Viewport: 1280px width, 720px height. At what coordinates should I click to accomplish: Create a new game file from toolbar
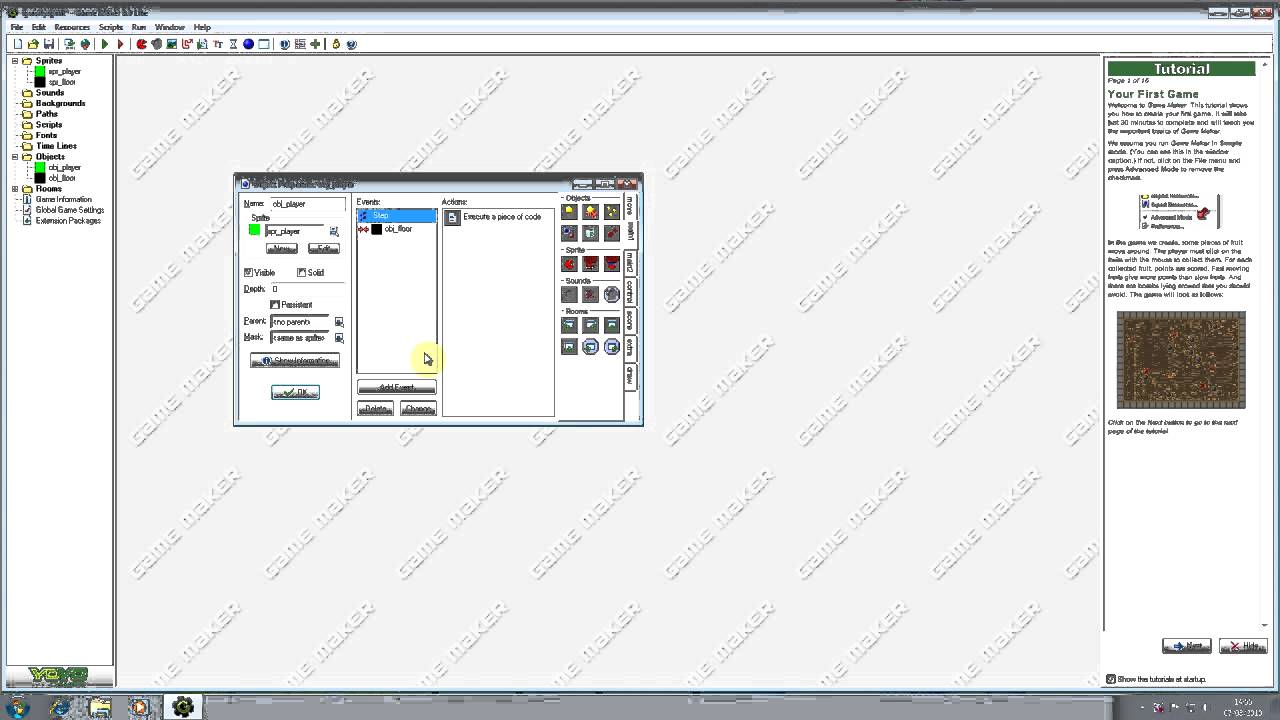click(18, 44)
